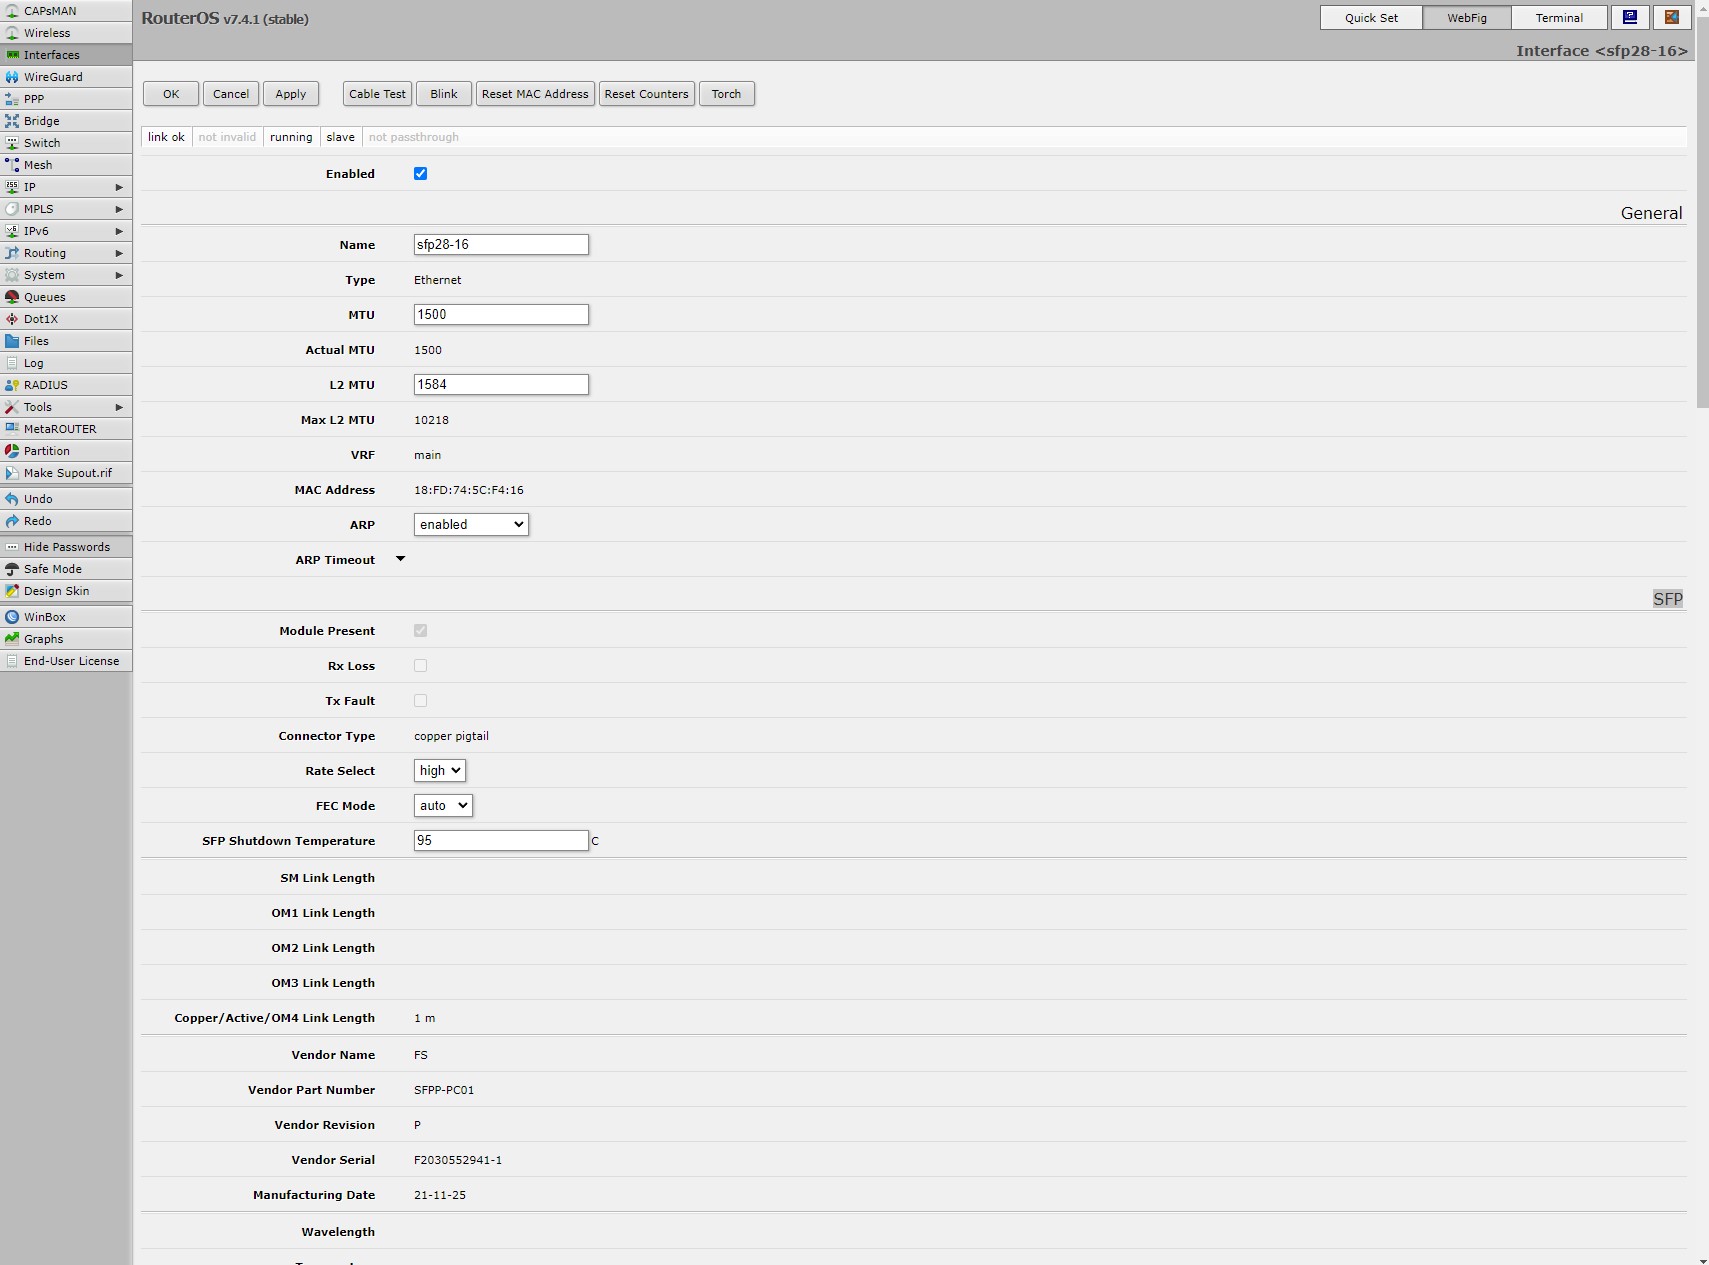
Task: Click the Hide Passwords icon
Action: (x=12, y=547)
